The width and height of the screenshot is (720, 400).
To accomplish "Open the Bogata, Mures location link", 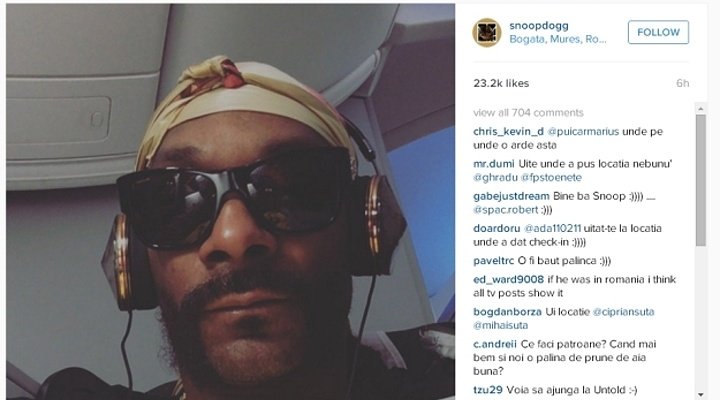I will [557, 39].
